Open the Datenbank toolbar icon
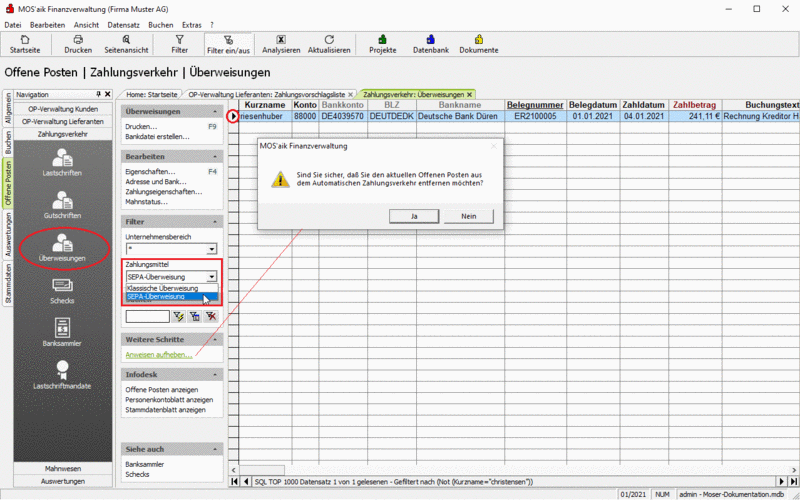The height and width of the screenshot is (500, 800). [431, 40]
